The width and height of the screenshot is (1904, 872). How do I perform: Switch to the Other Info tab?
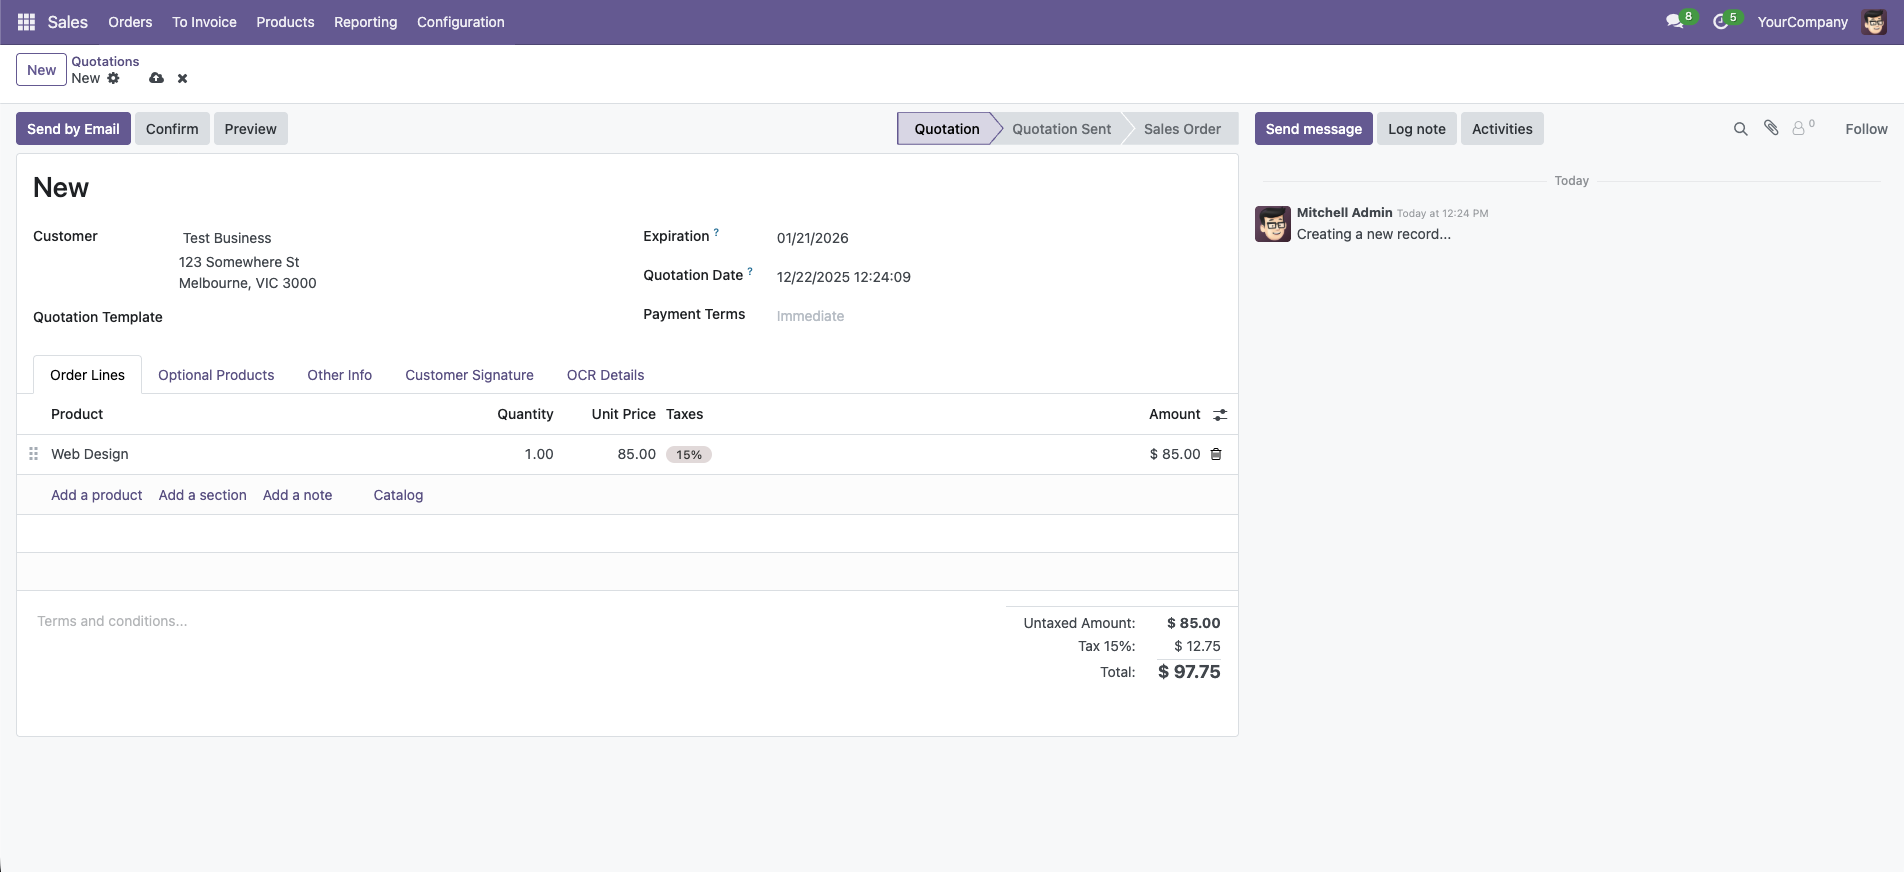(339, 375)
